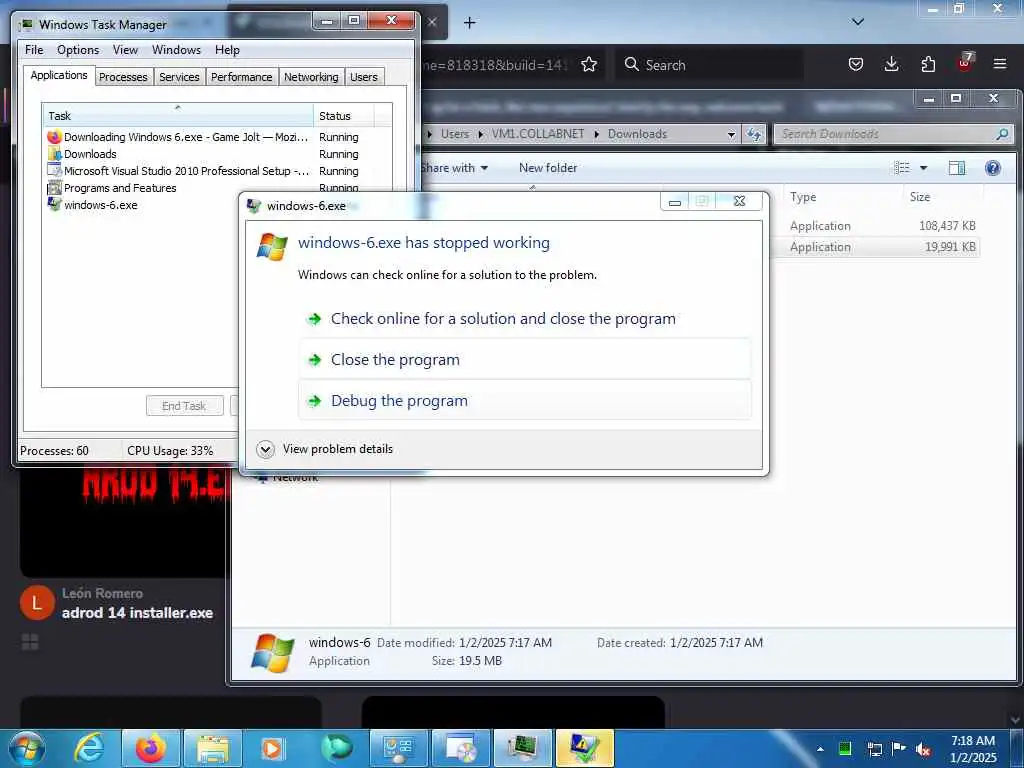Viewport: 1024px width, 768px height.
Task: Select the Downloading Windows 6.exe Firefox task
Action: point(217,137)
